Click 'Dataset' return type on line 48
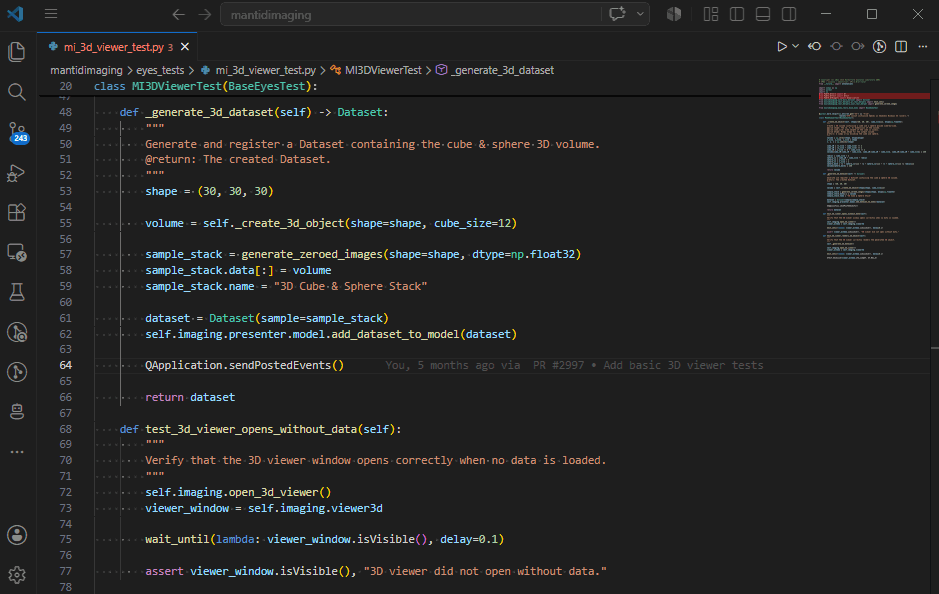 pos(359,112)
